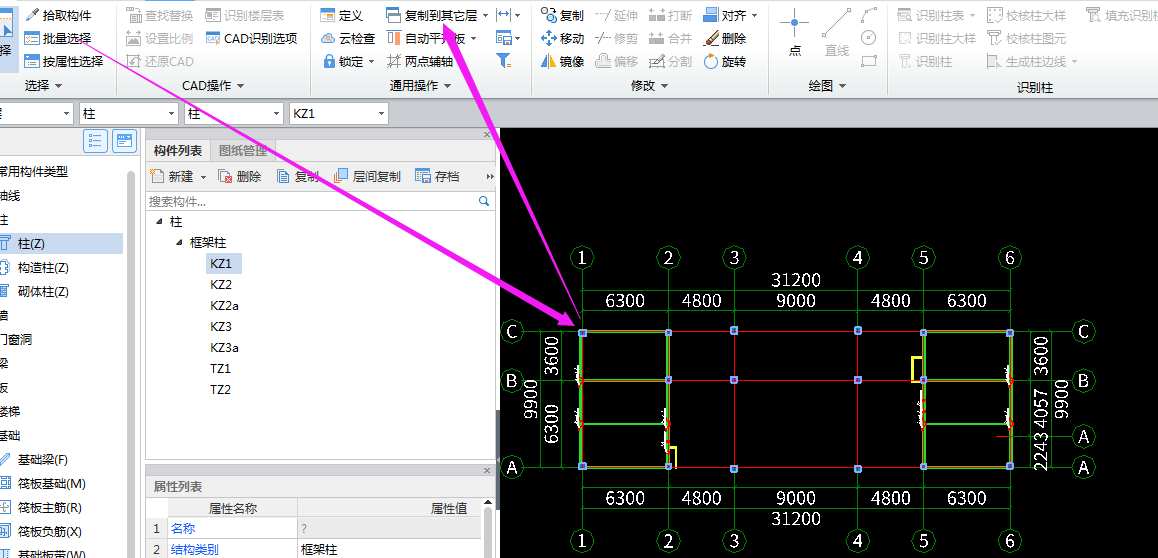Switch navigation panel to card view icon
This screenshot has height=558, width=1158.
click(125, 140)
